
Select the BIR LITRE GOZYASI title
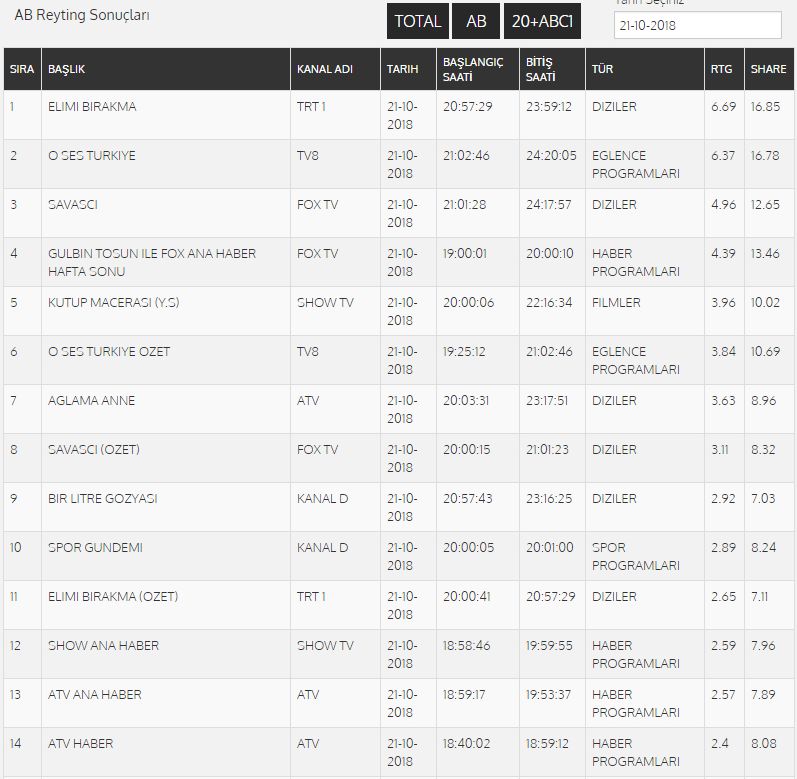[x=103, y=498]
